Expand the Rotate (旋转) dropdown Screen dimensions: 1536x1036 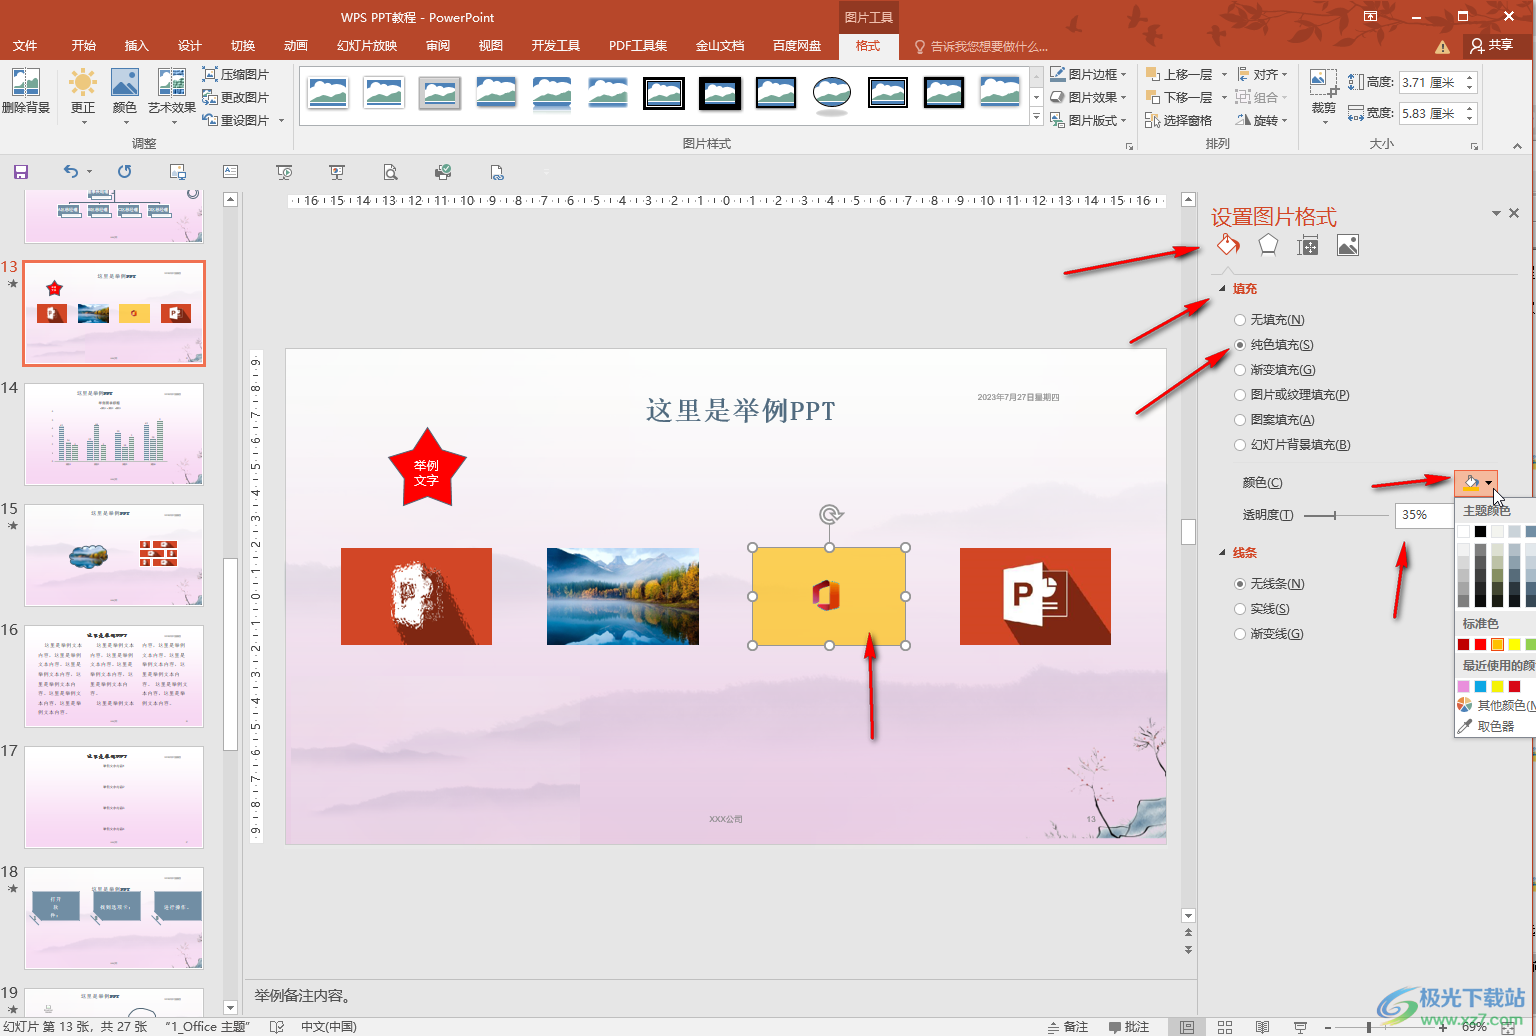[1262, 120]
